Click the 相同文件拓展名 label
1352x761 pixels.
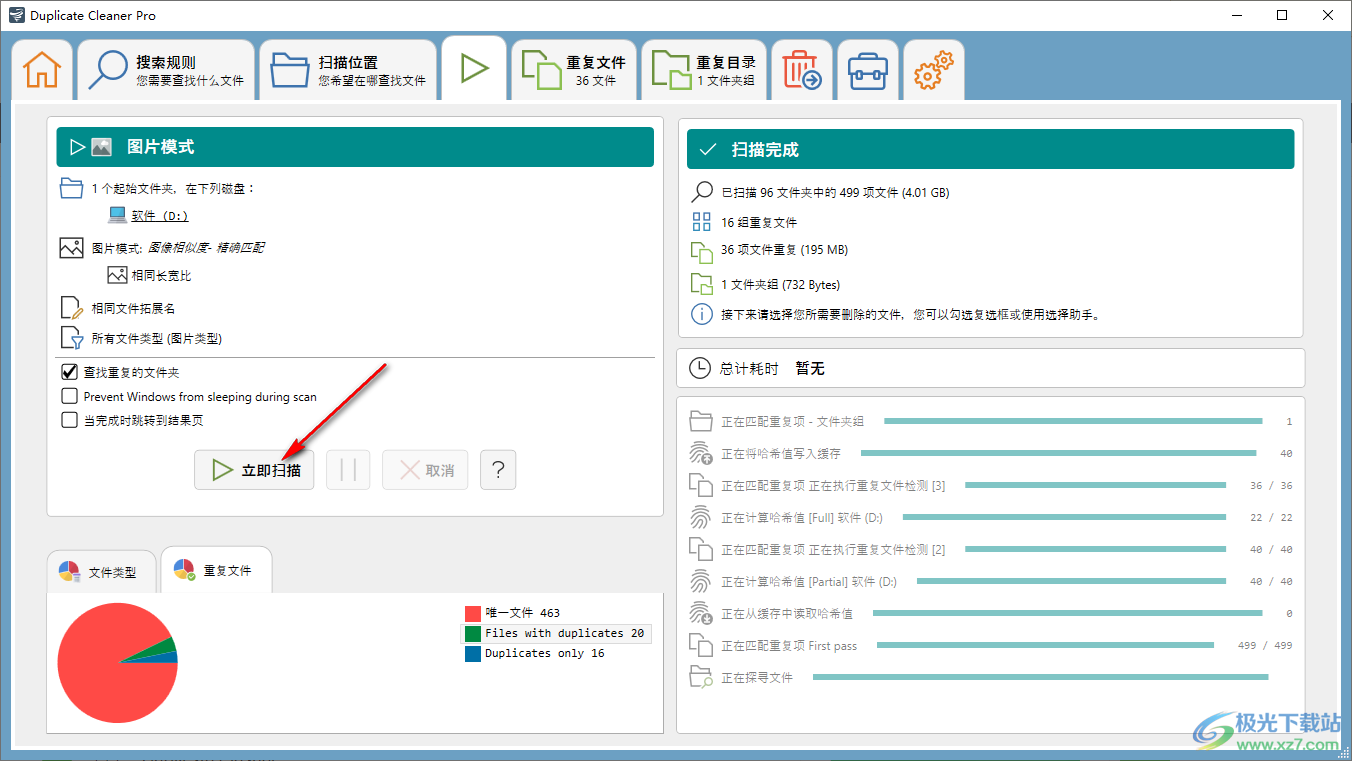134,309
